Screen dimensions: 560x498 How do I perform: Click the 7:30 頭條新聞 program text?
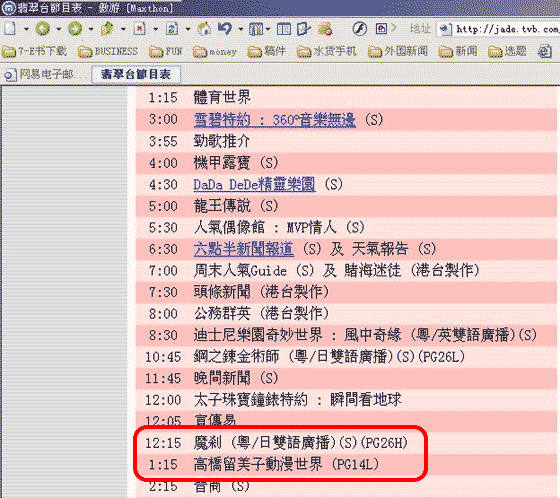(x=261, y=292)
